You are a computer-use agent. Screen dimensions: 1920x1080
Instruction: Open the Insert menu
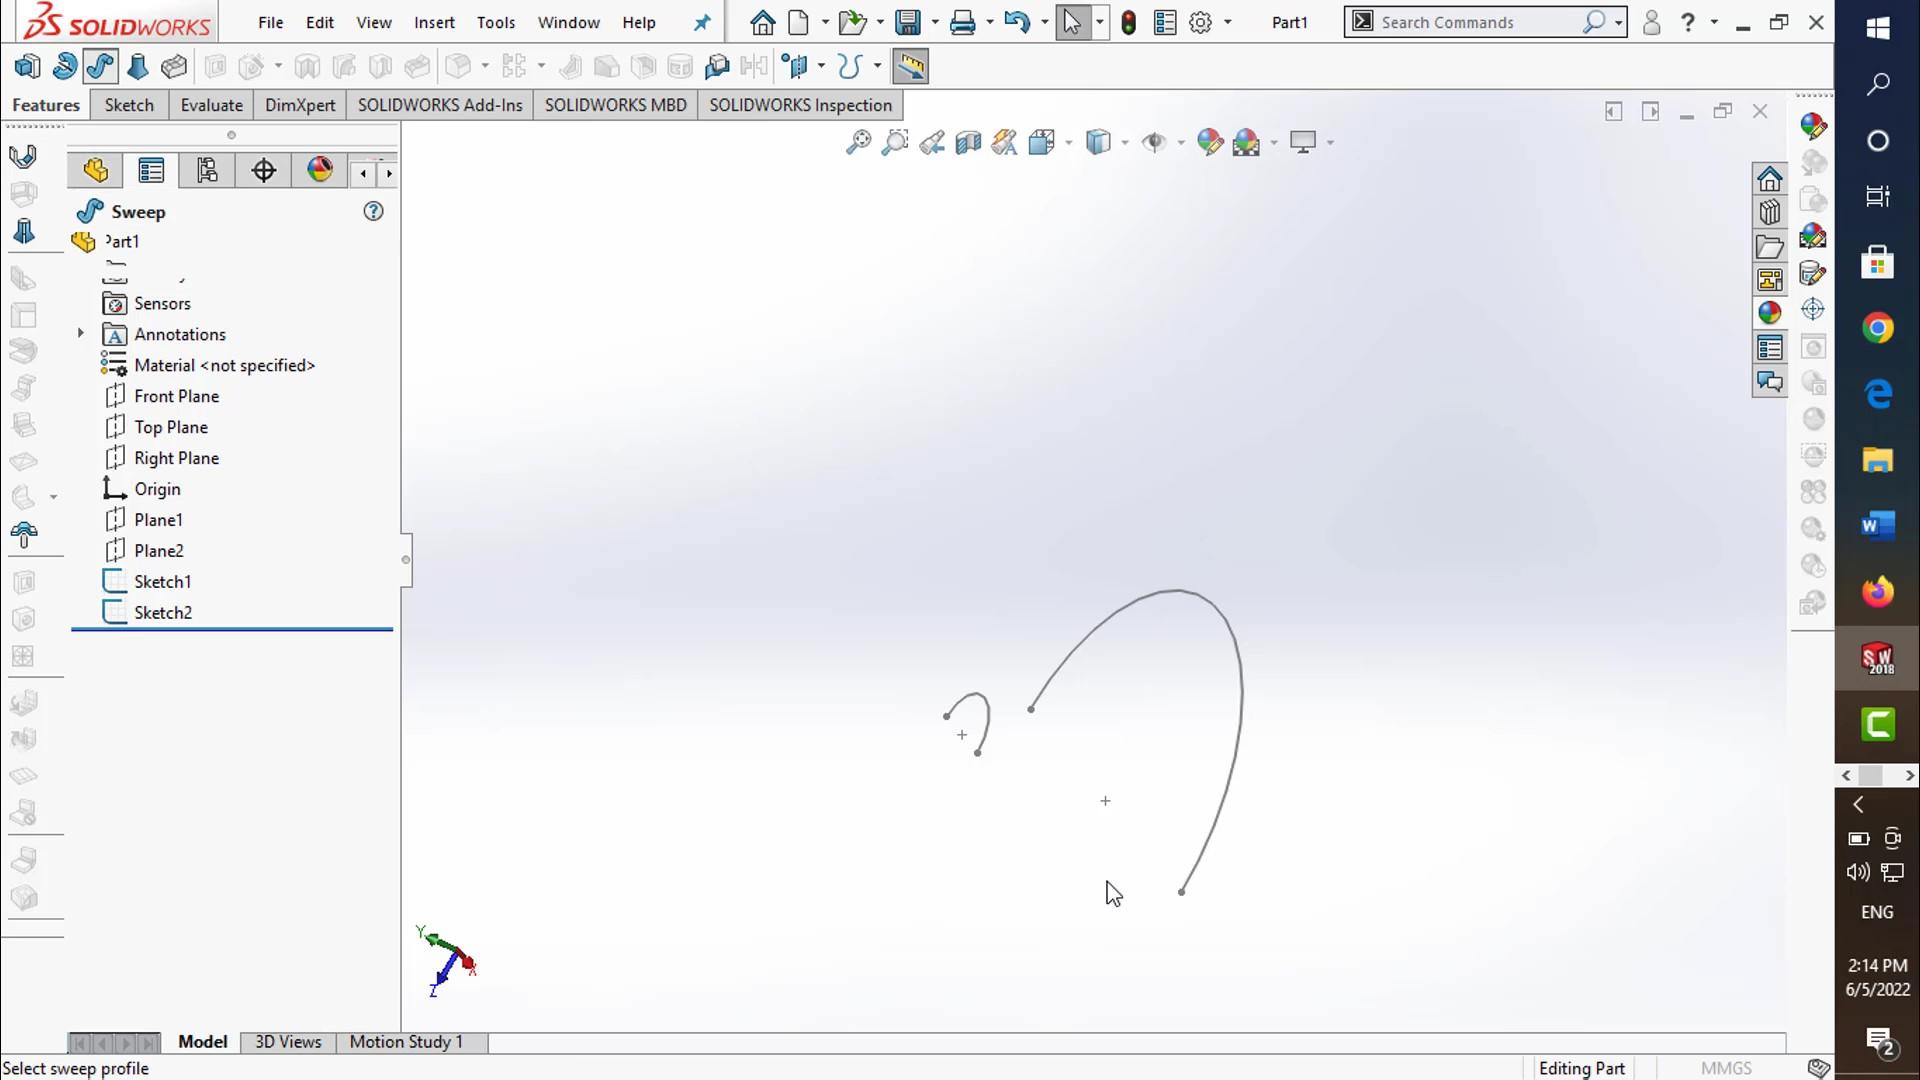(433, 22)
